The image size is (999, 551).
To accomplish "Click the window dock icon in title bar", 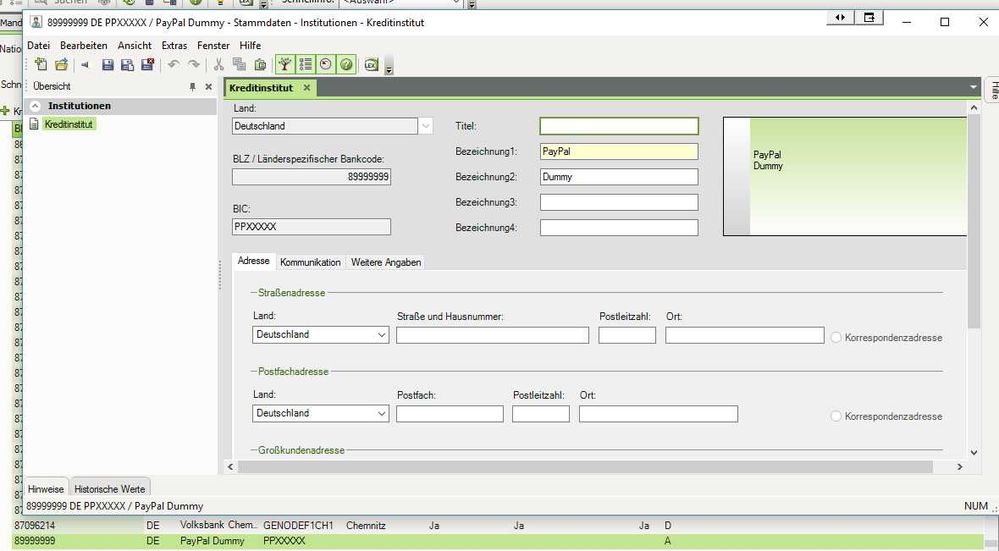I will pyautogui.click(x=869, y=18).
